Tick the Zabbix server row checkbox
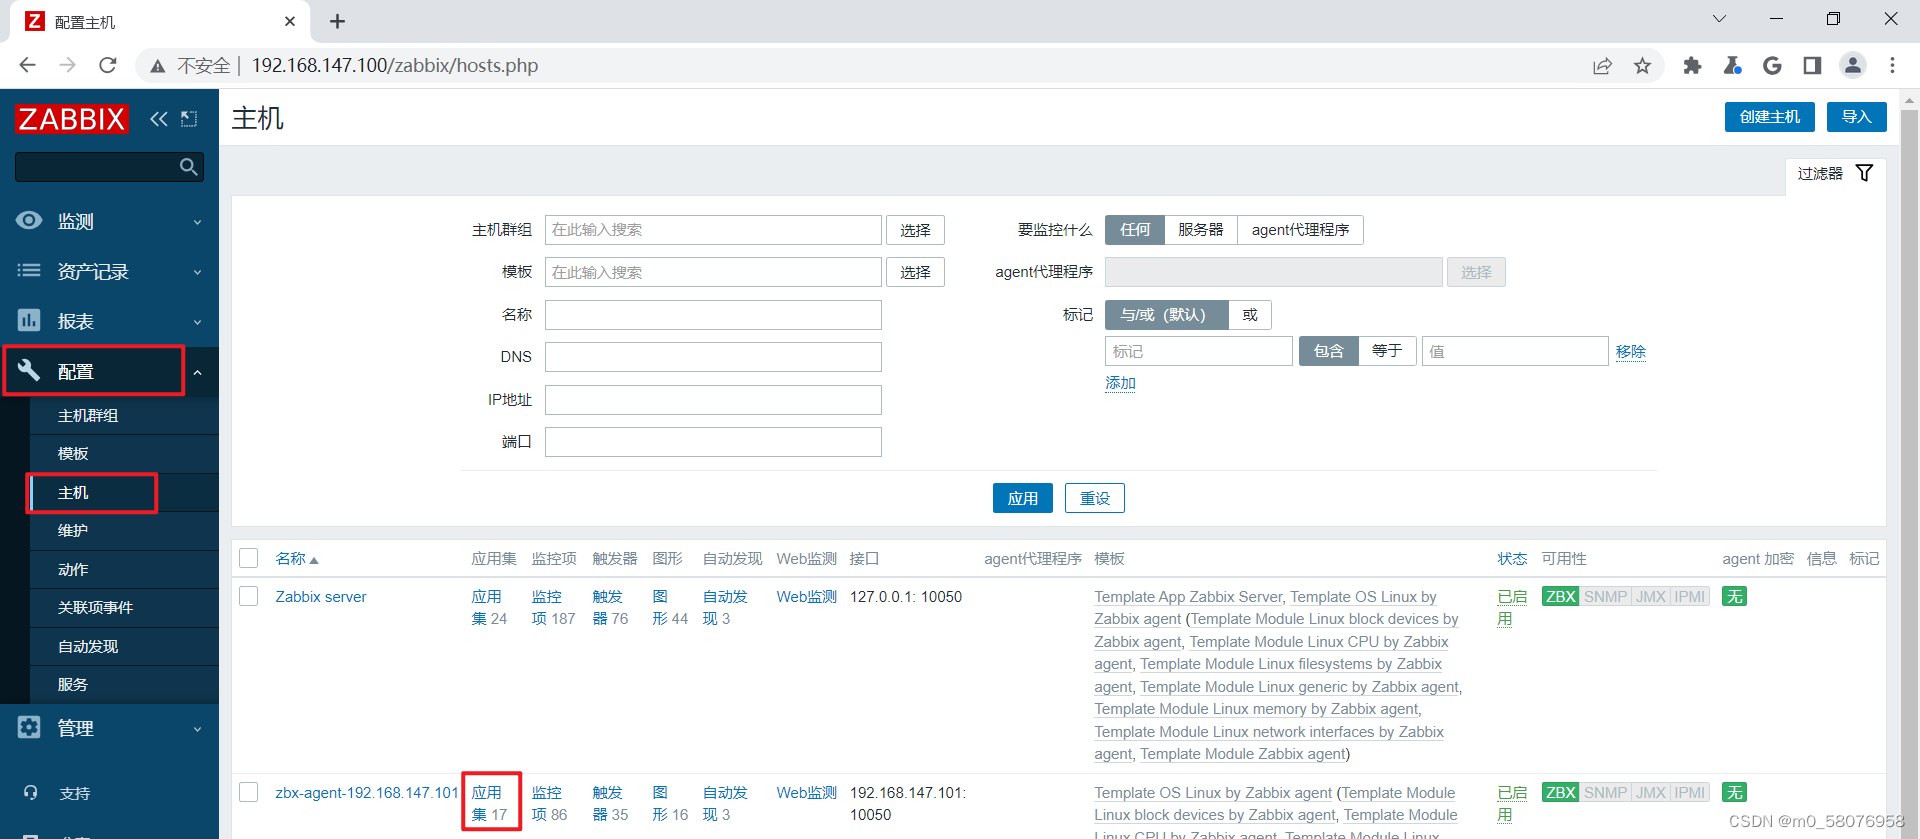The image size is (1920, 839). 249,596
